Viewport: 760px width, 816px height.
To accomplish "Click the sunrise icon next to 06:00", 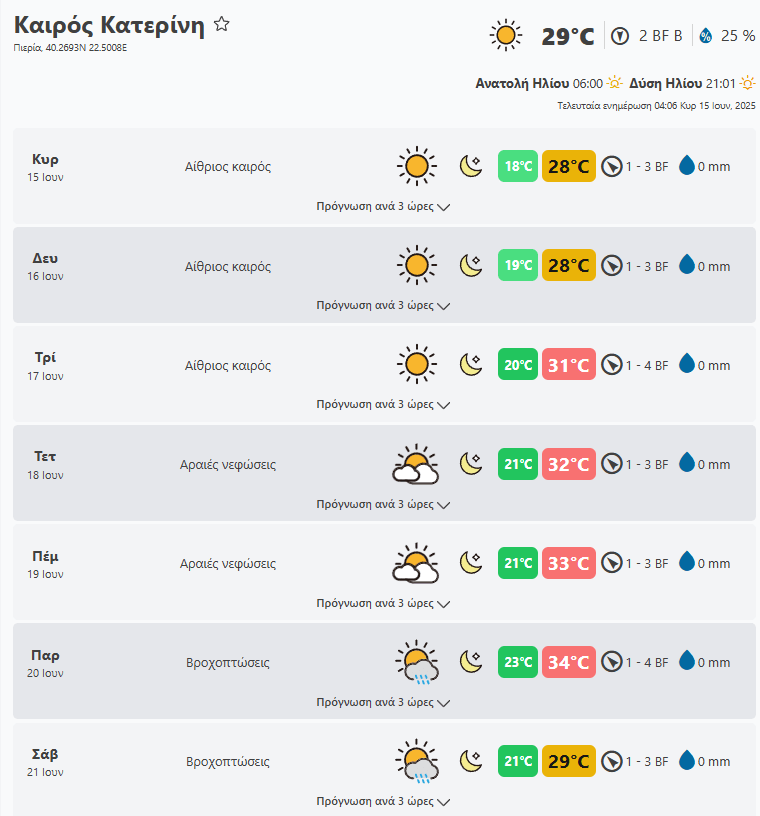I will tap(614, 83).
